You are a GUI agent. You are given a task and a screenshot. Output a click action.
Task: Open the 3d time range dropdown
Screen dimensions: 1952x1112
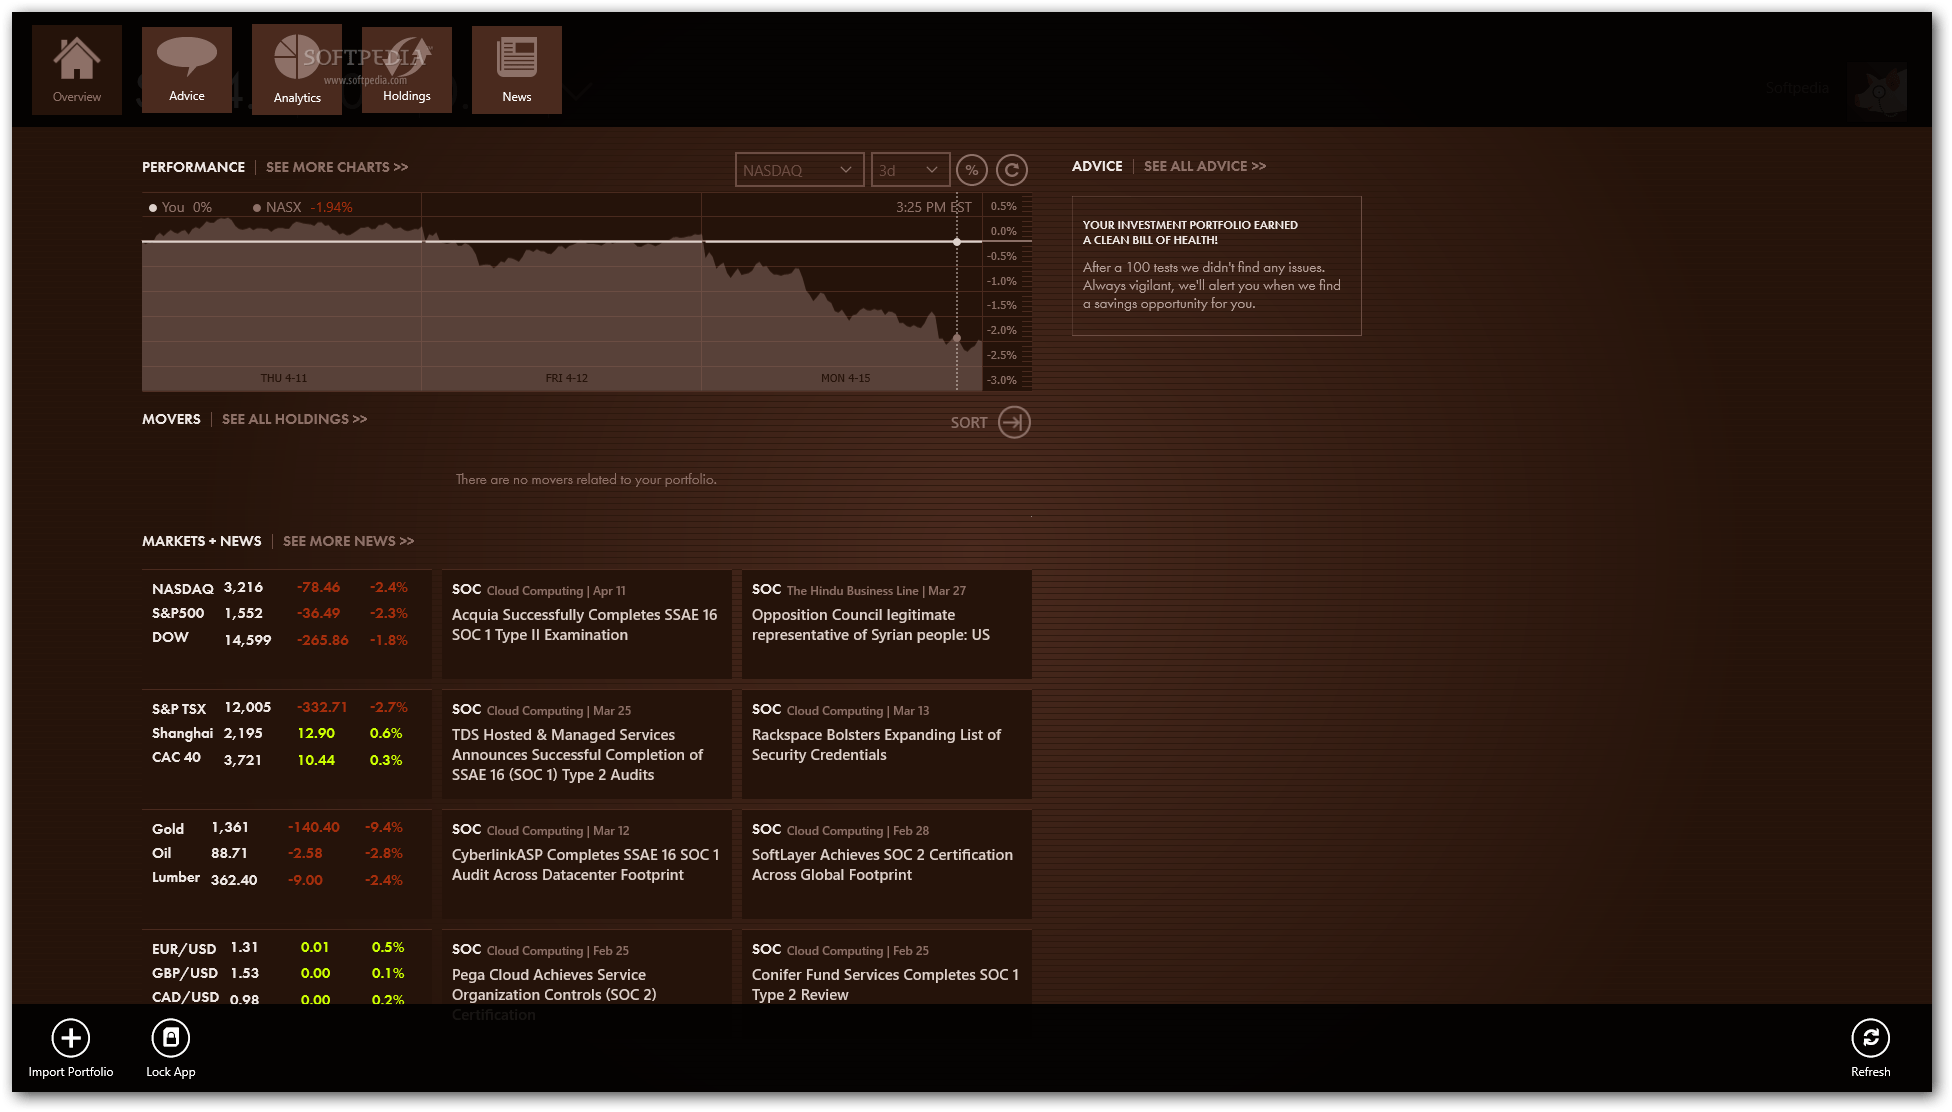[910, 170]
